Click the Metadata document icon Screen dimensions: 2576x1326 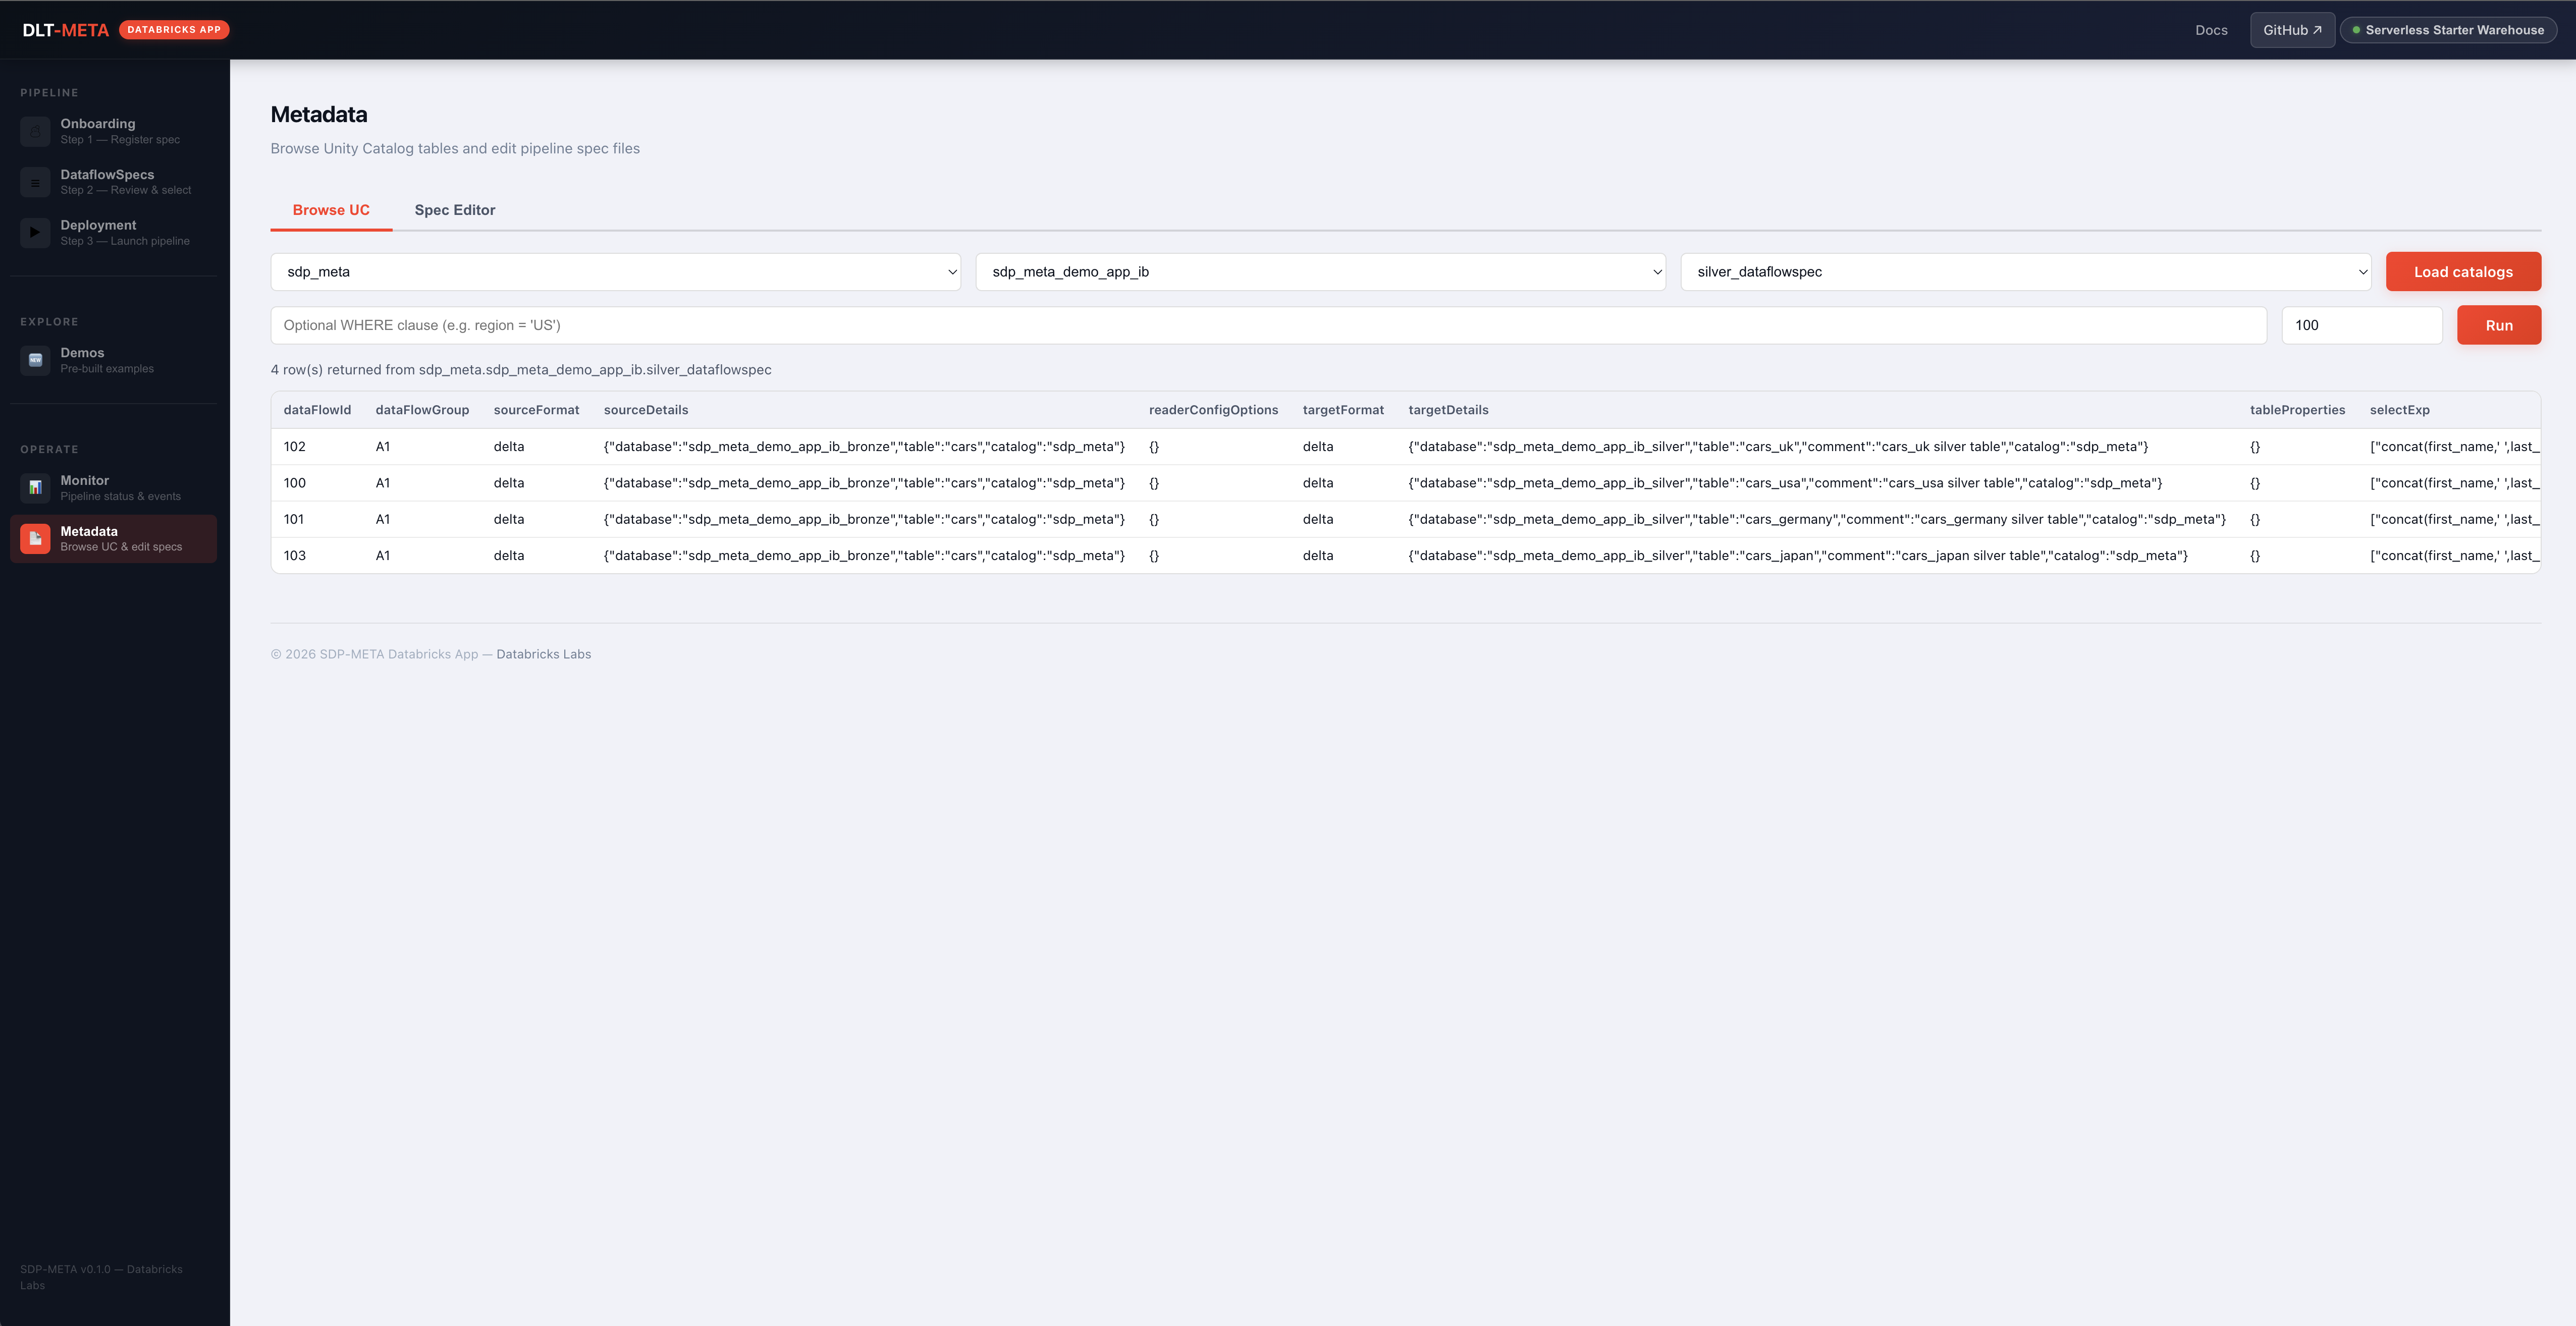click(35, 539)
